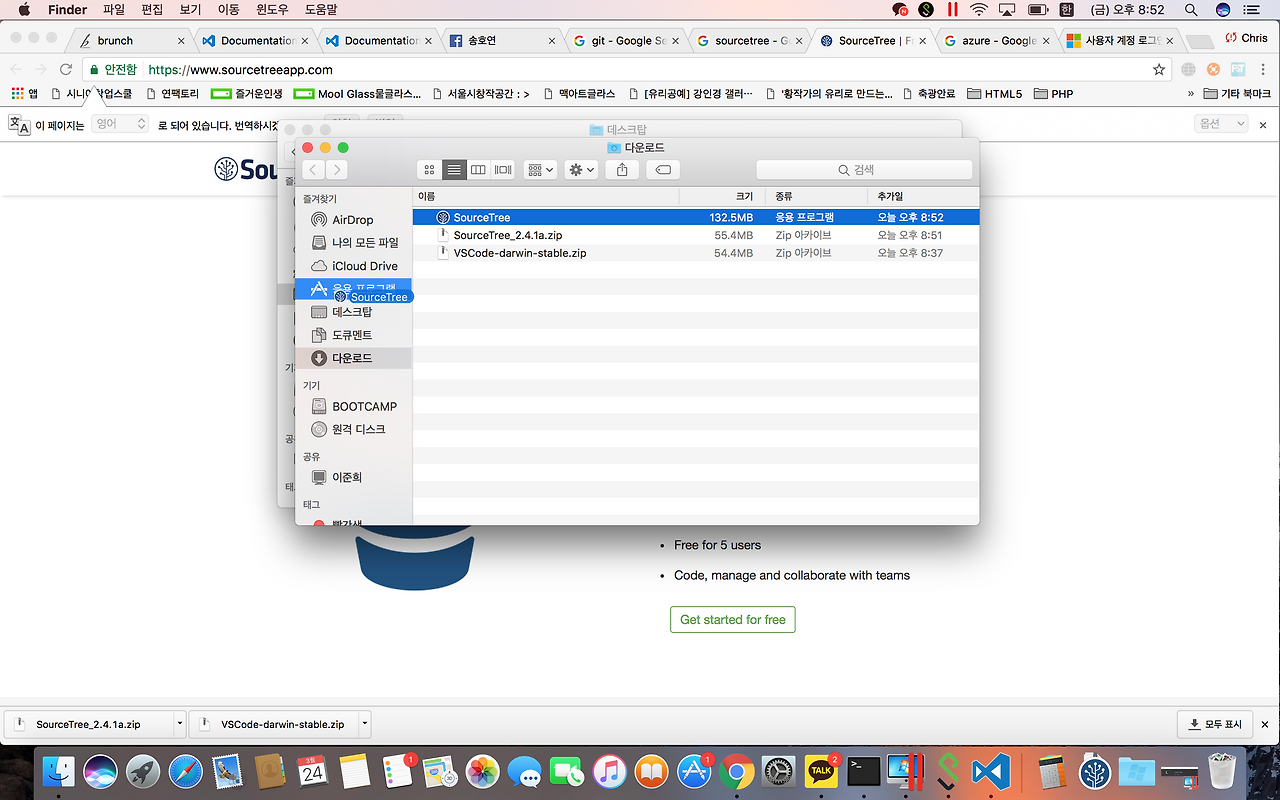Open Google Chrome from the Dock
The image size is (1280, 800).
pyautogui.click(x=737, y=772)
